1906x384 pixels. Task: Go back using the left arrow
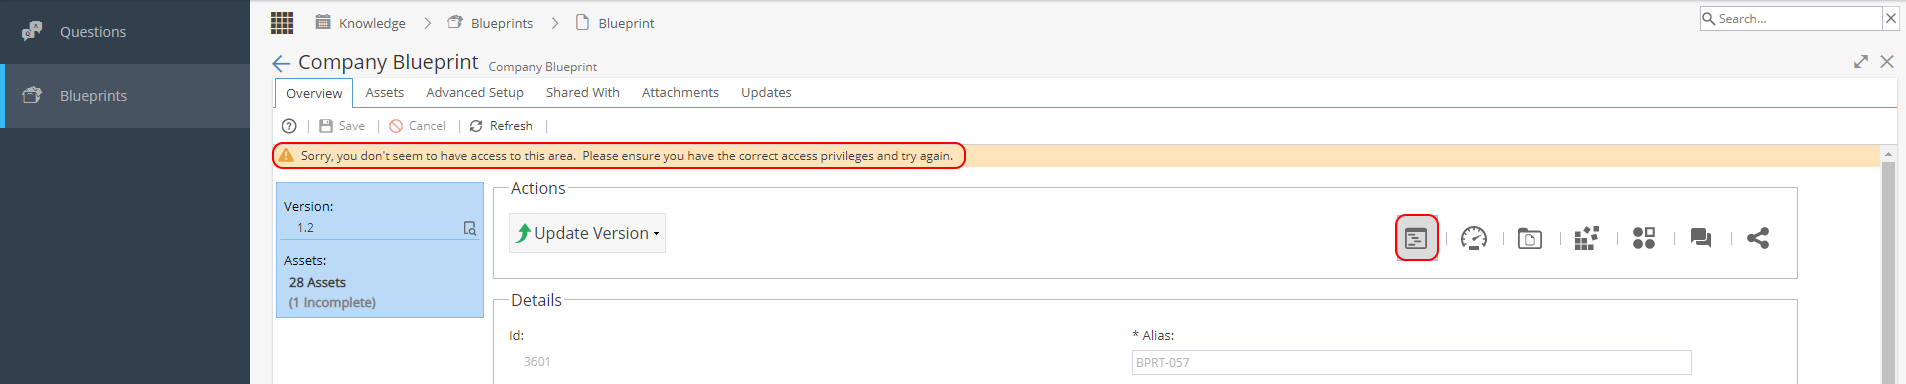click(281, 63)
